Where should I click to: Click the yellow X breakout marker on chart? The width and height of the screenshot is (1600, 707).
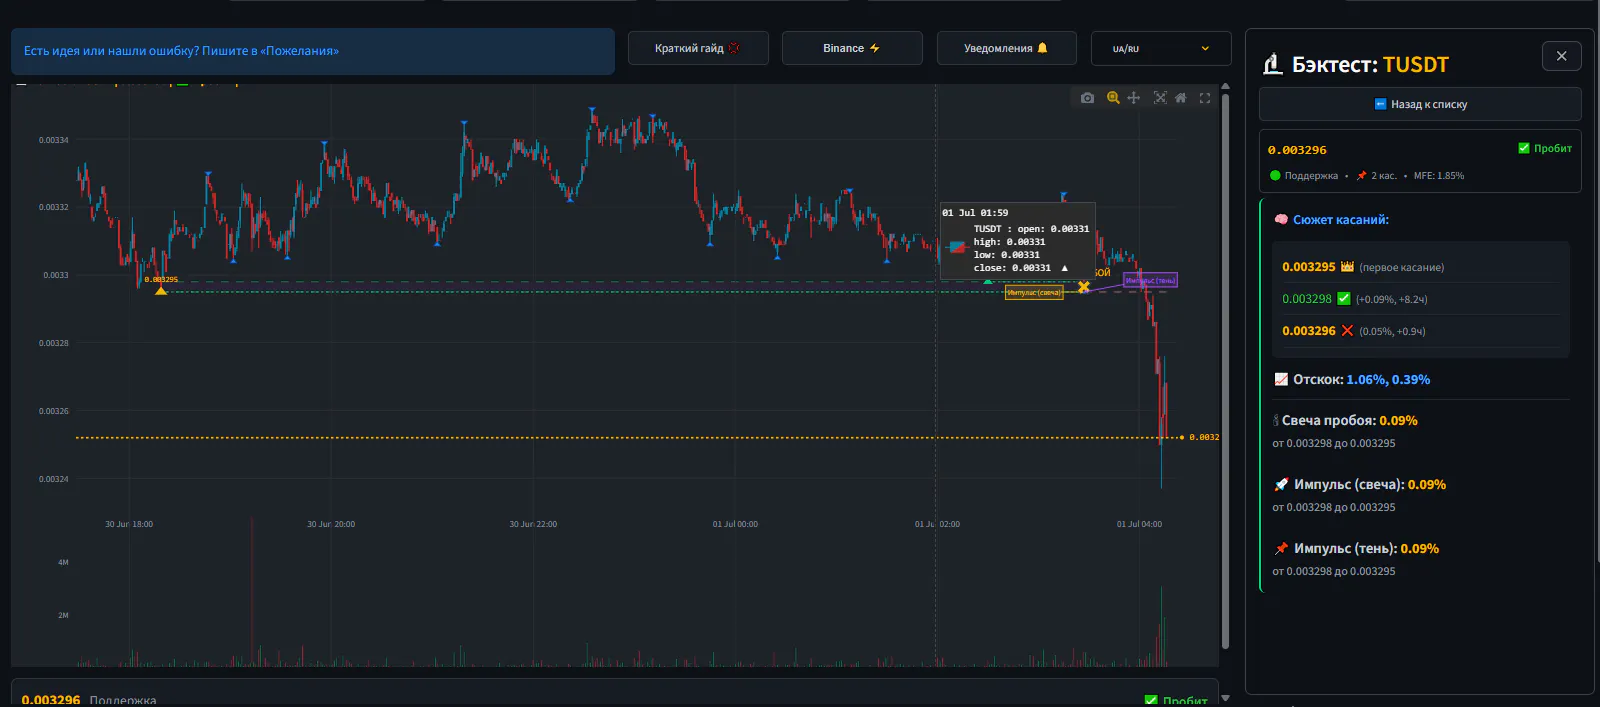pyautogui.click(x=1083, y=287)
